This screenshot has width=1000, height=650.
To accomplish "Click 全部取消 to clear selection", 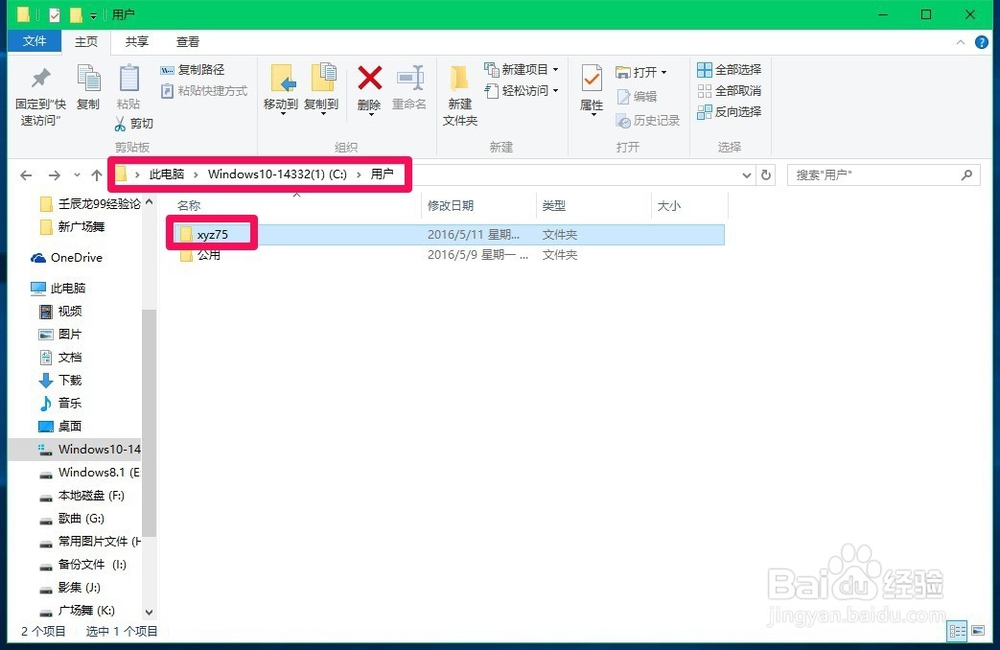I will tap(730, 90).
